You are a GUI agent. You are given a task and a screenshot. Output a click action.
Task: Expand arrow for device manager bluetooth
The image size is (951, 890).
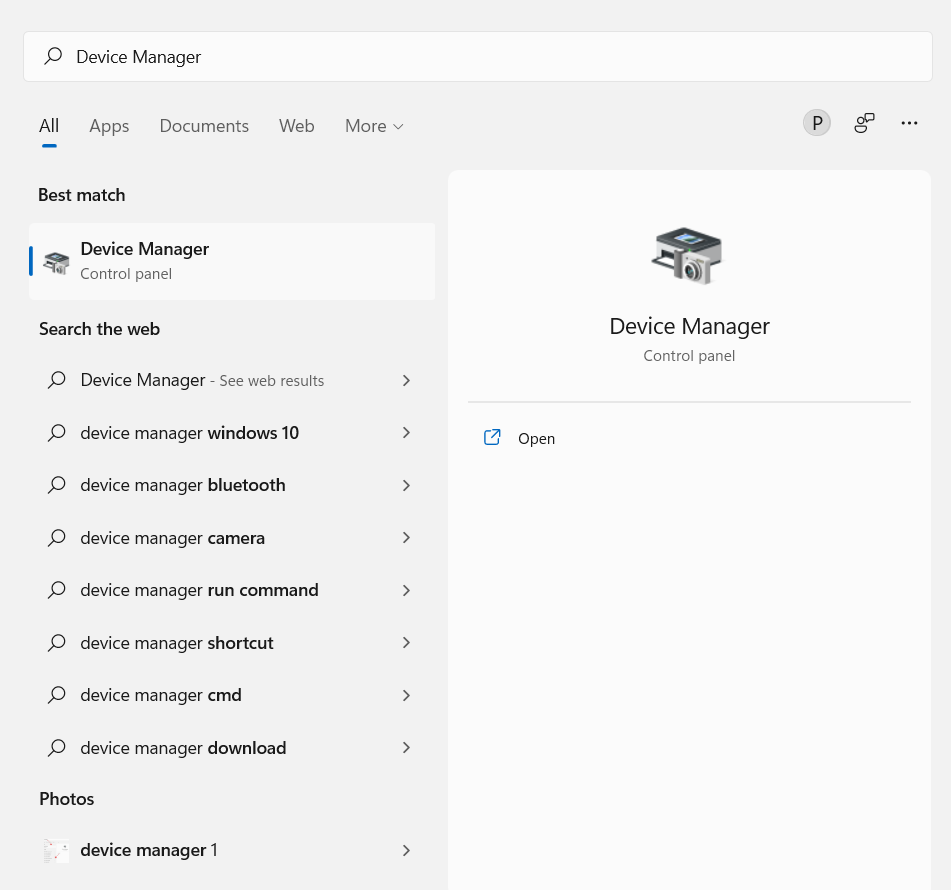point(406,485)
